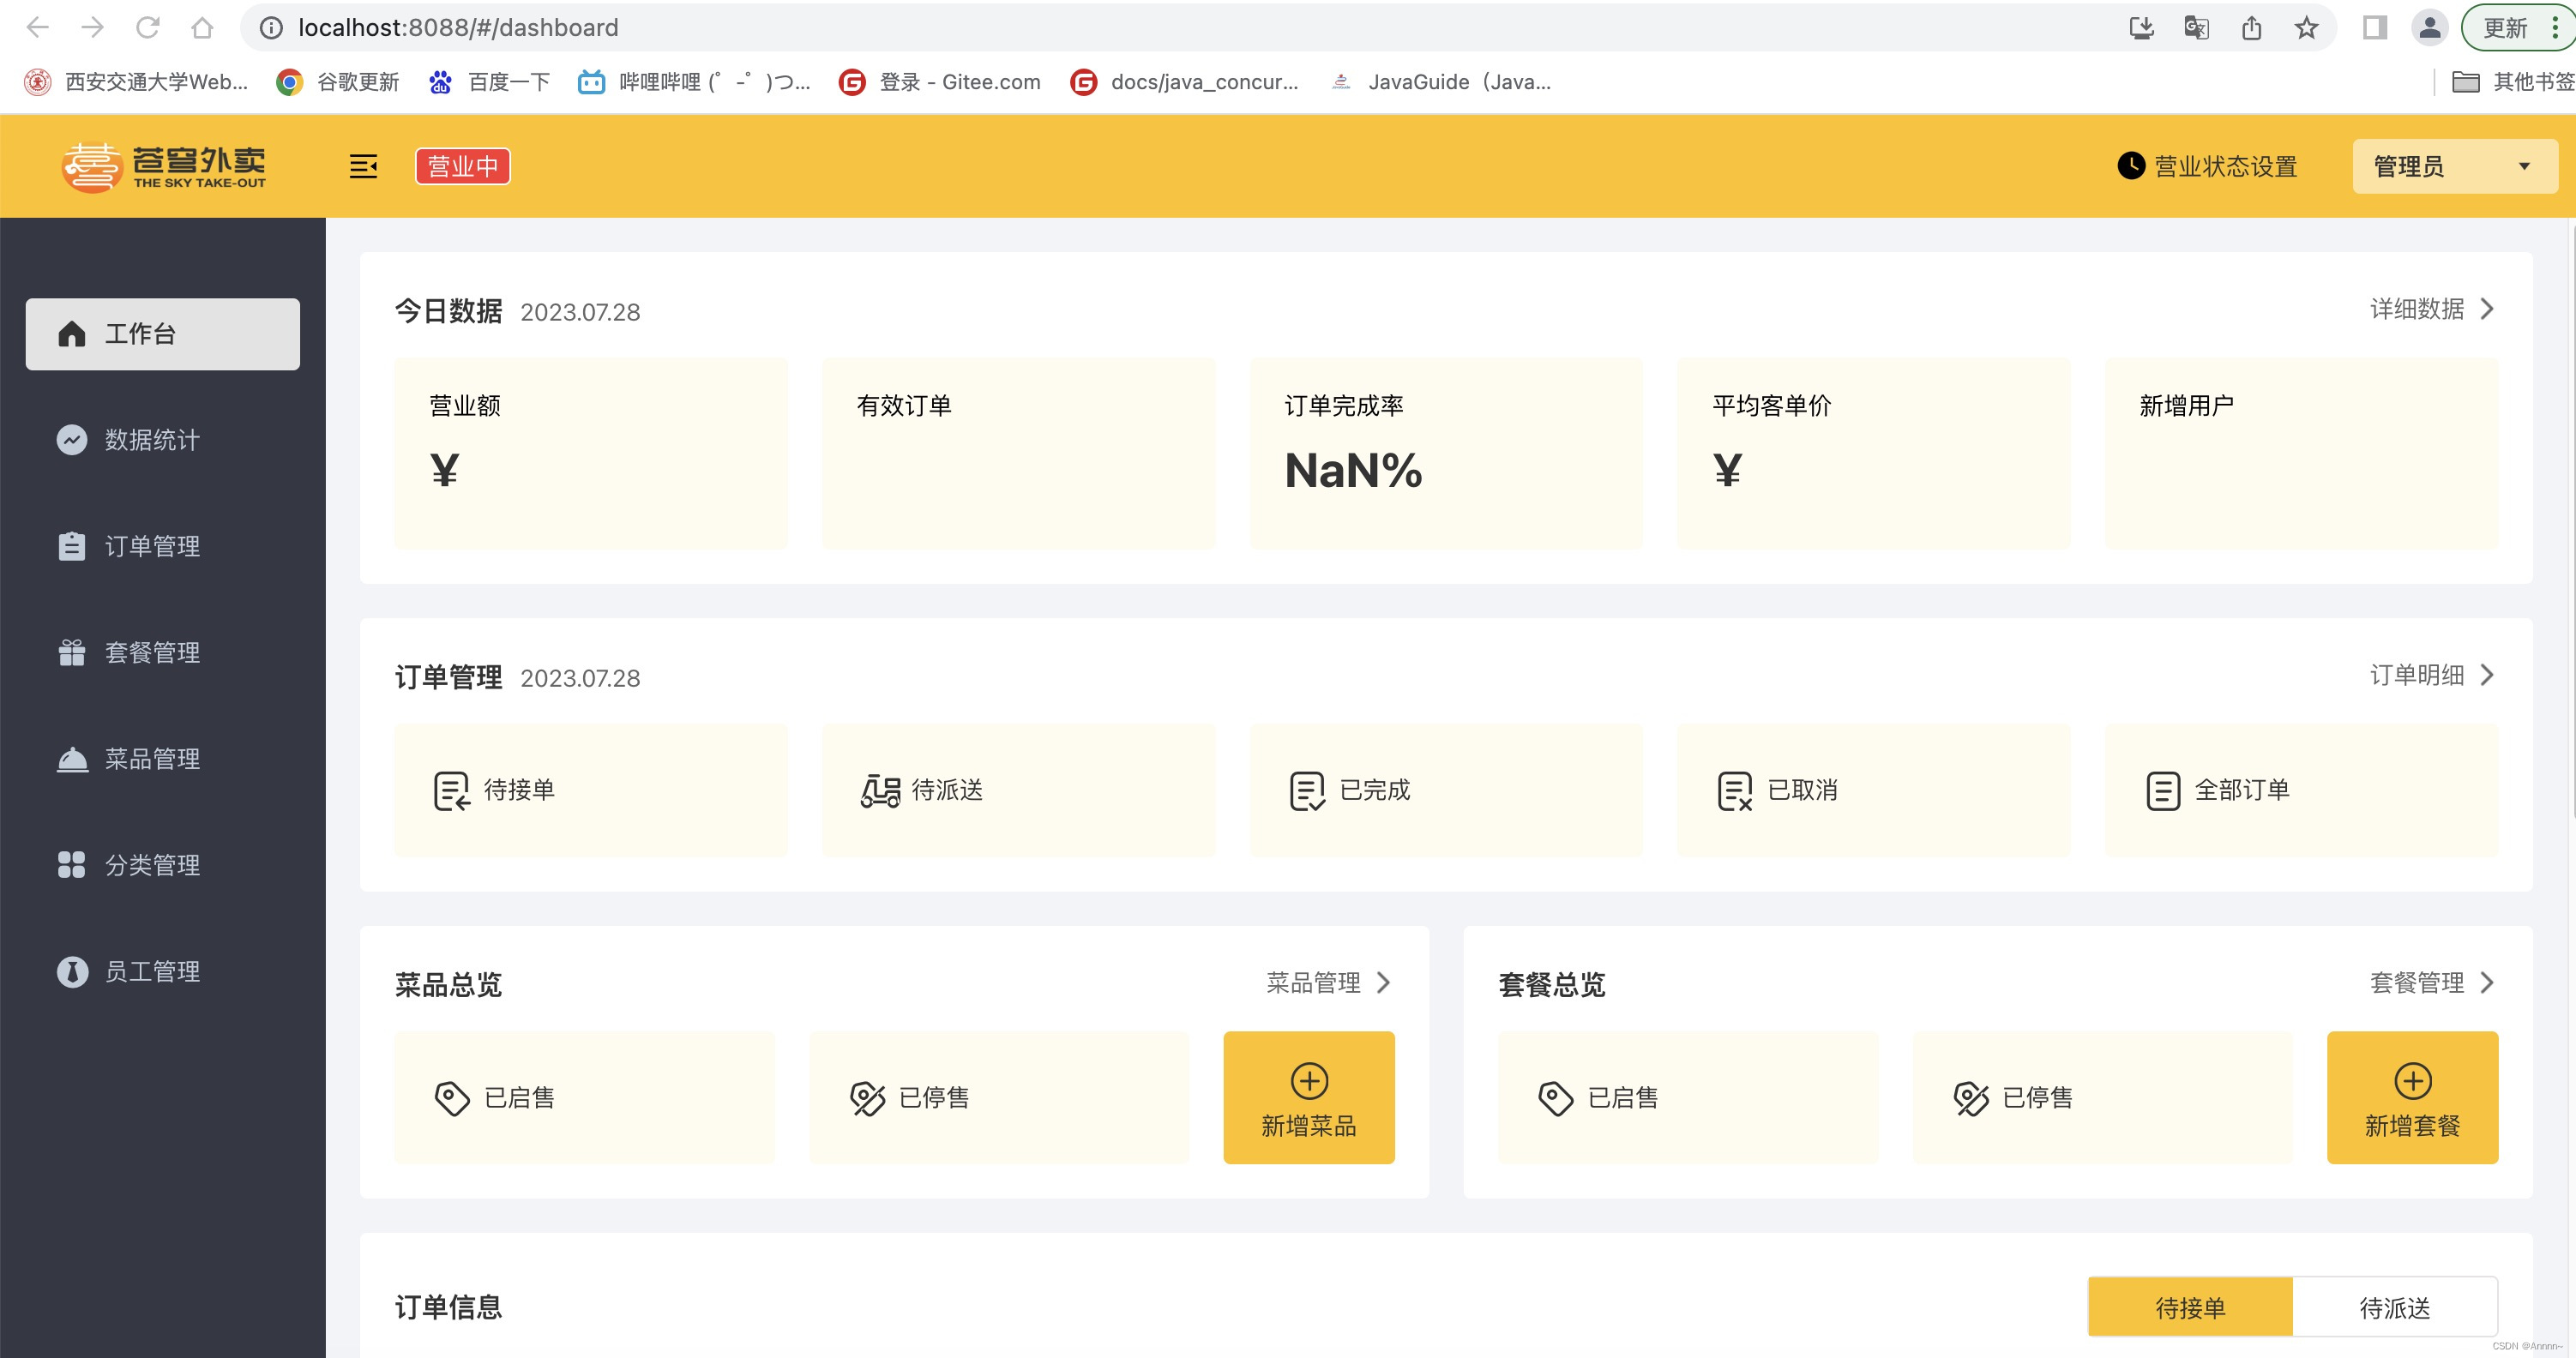Bookmark this page with the star icon

click(2306, 27)
